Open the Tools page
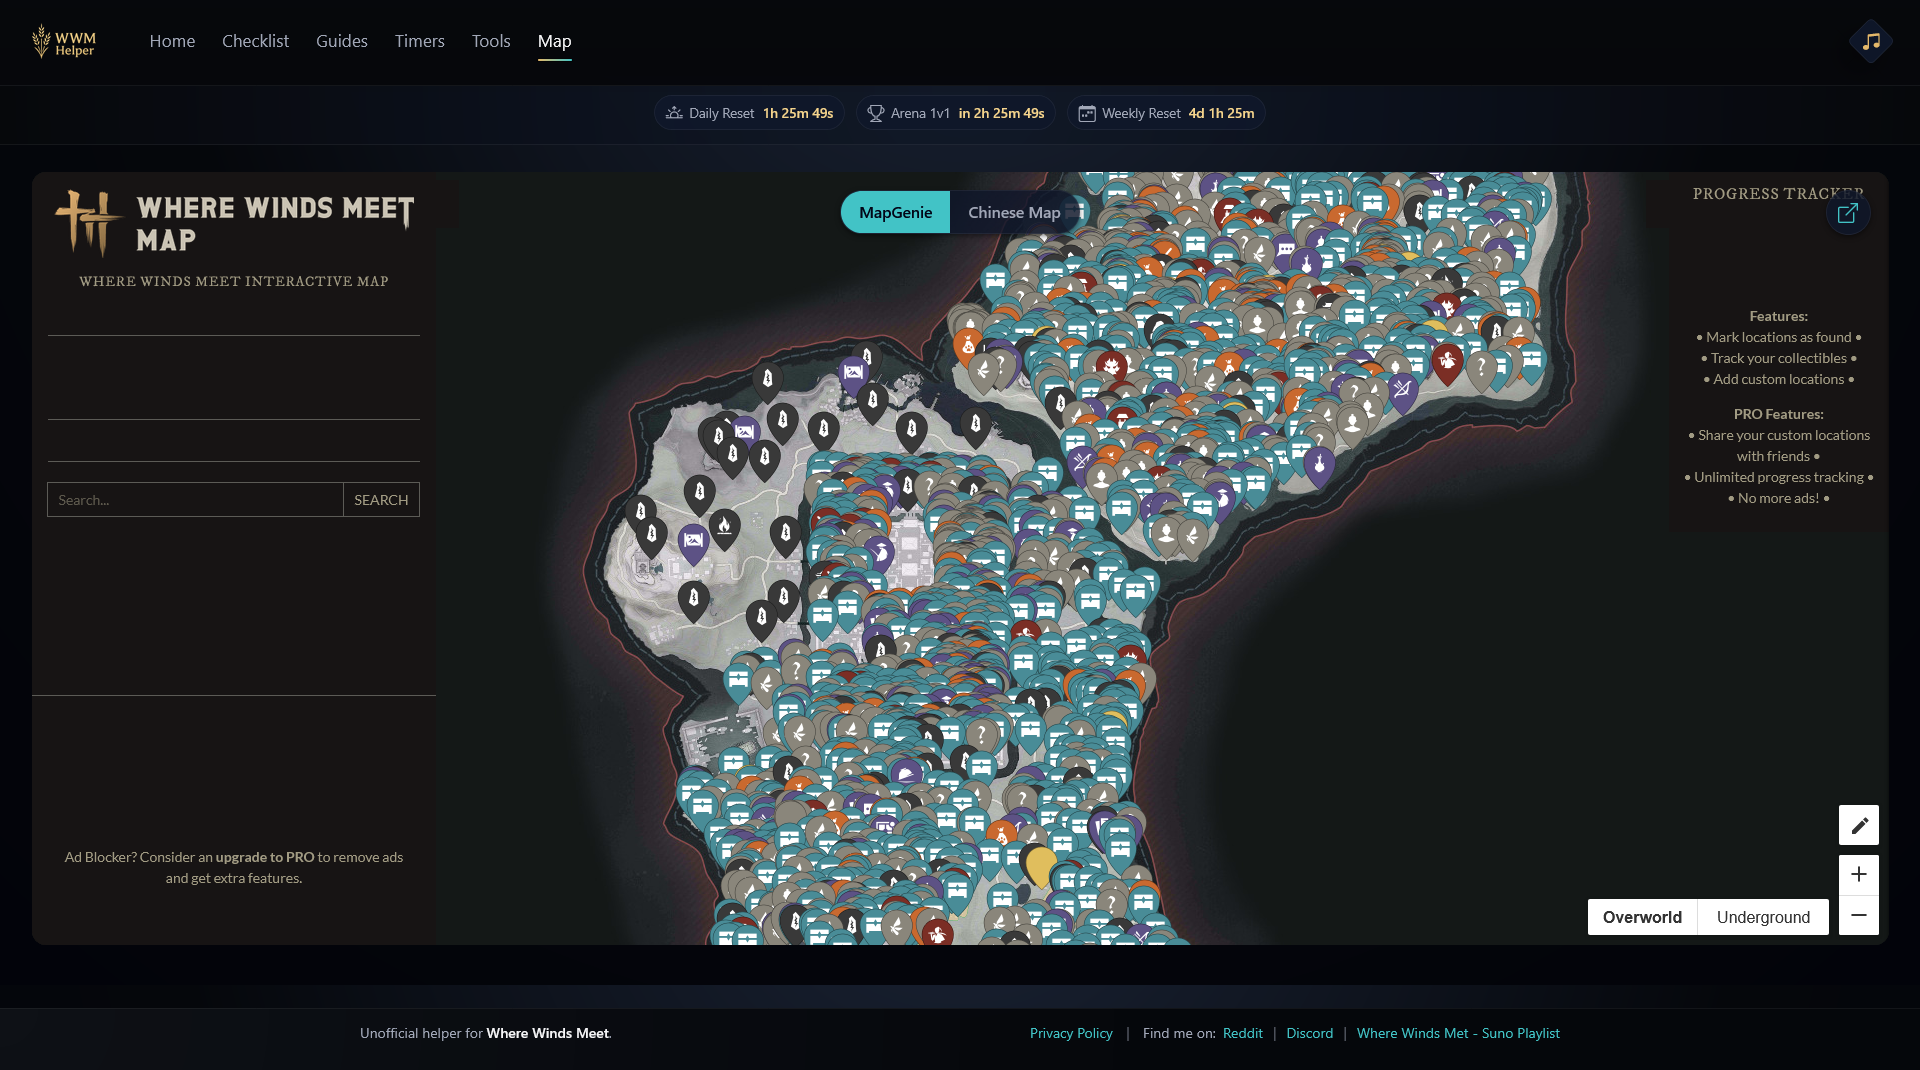Image resolution: width=1920 pixels, height=1070 pixels. click(491, 41)
